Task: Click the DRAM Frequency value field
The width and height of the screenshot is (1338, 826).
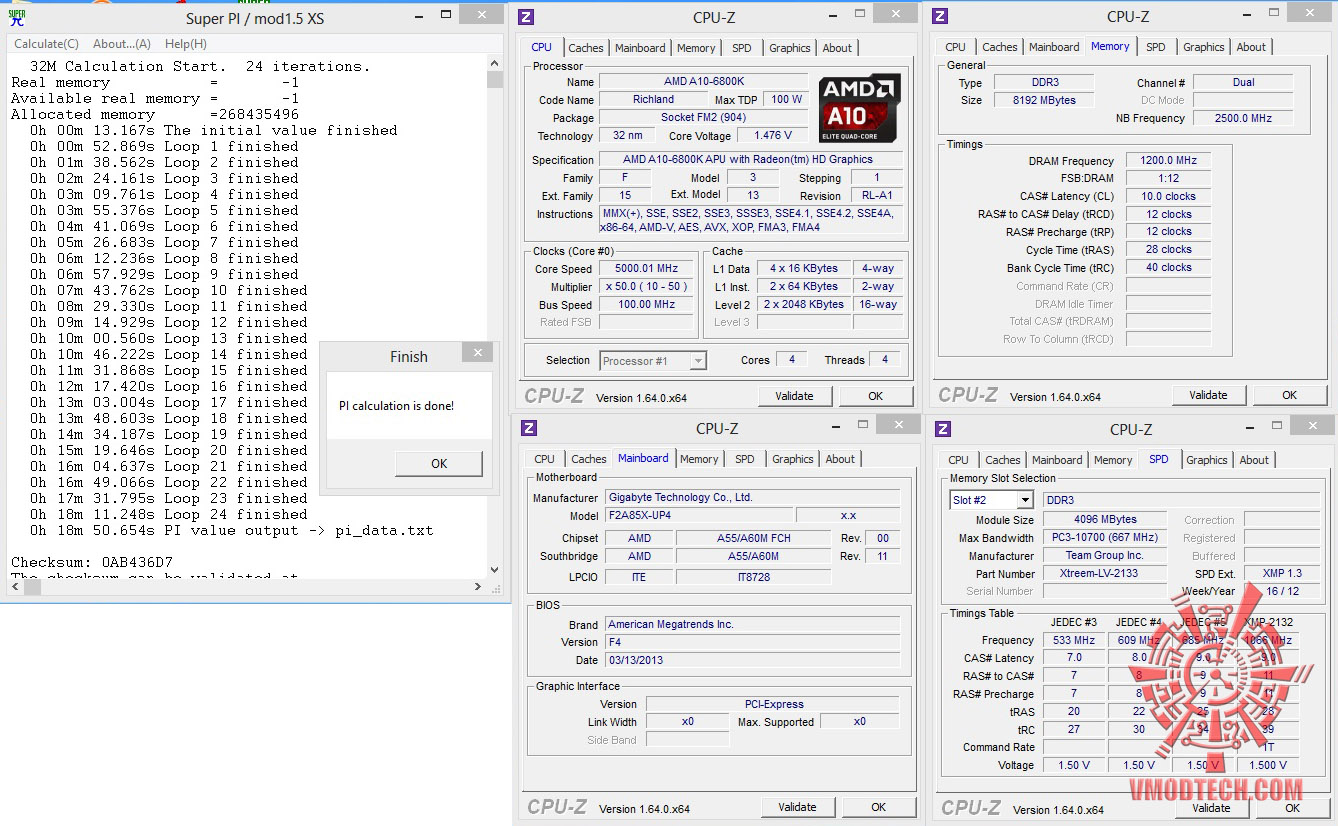Action: coord(1167,161)
